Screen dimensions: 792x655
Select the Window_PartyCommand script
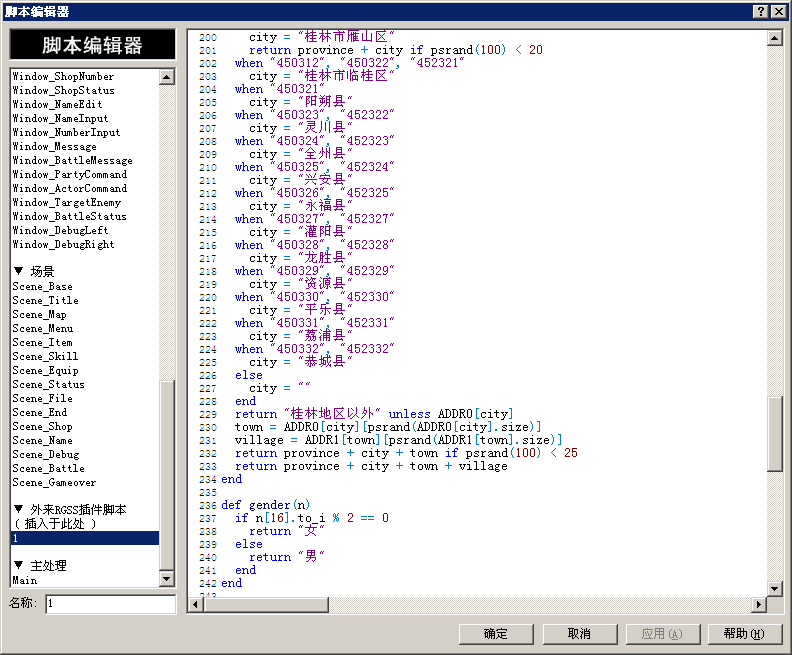[x=85, y=175]
